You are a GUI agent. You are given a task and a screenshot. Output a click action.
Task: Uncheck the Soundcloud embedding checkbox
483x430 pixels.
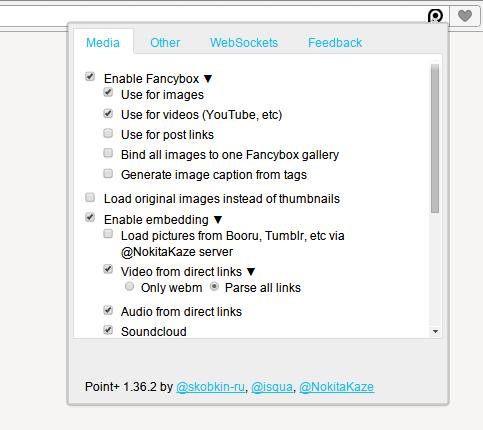(108, 330)
